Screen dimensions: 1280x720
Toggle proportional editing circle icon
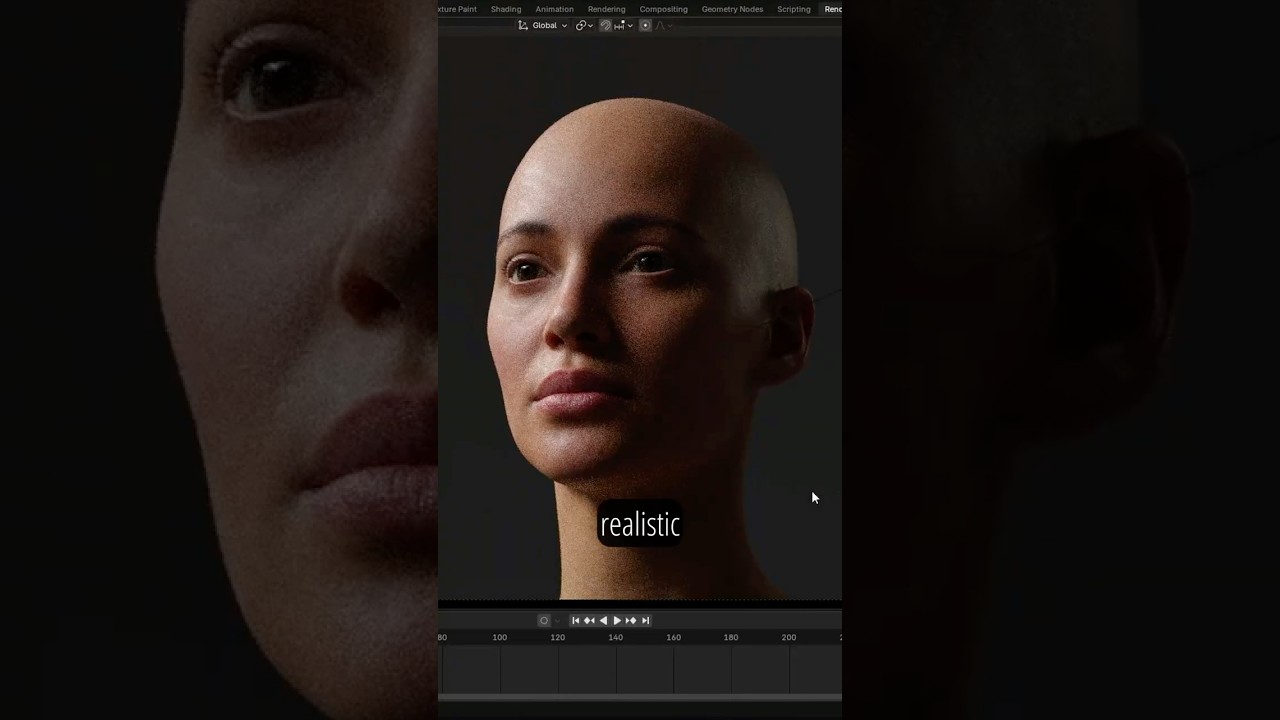pos(645,25)
